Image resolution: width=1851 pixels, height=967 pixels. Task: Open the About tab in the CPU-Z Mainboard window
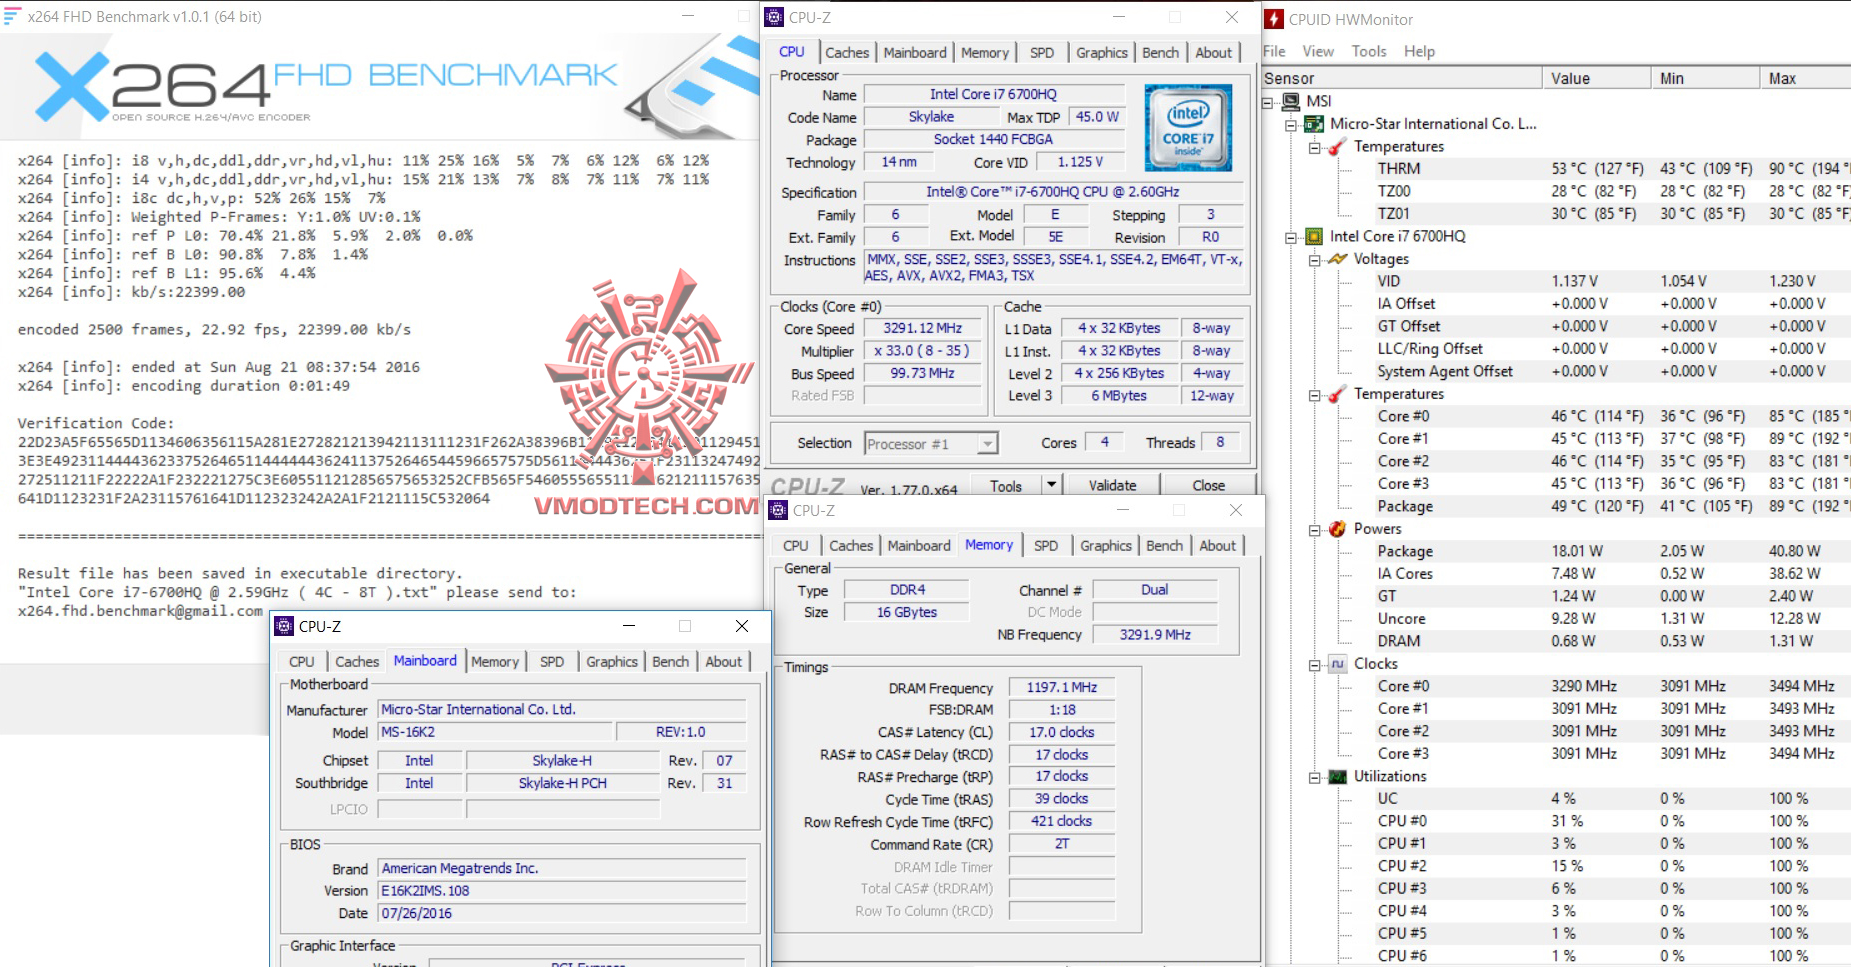[724, 662]
